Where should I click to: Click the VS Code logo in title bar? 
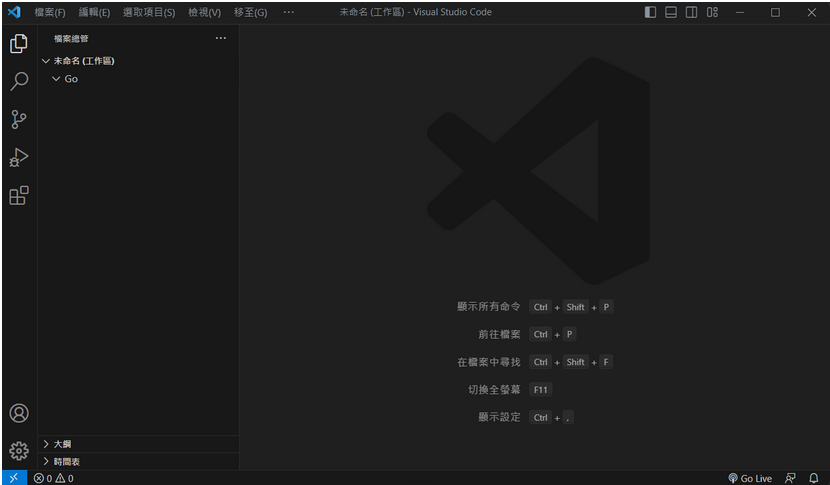pyautogui.click(x=14, y=12)
